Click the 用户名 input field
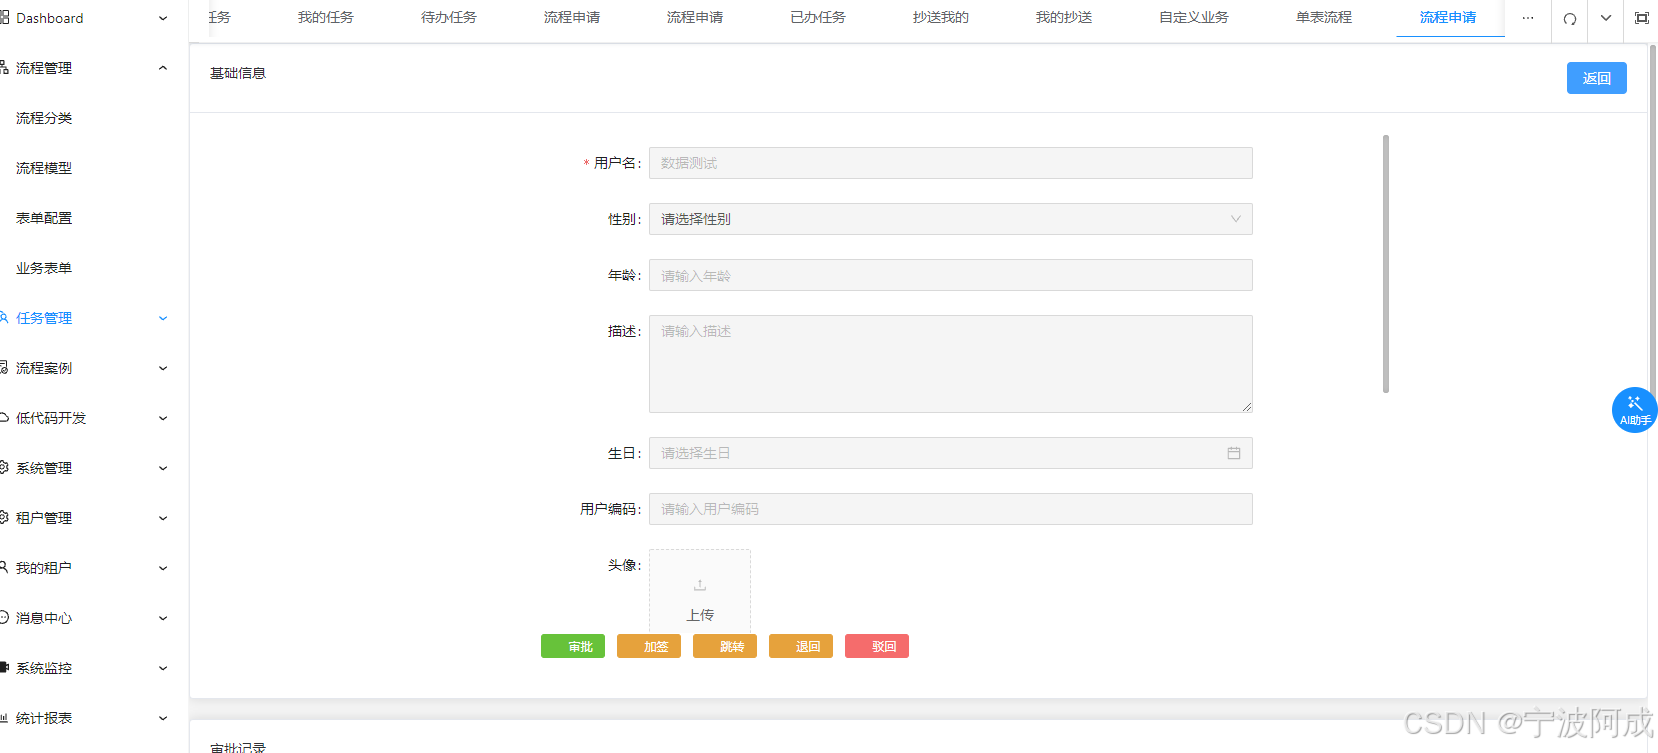 [951, 163]
